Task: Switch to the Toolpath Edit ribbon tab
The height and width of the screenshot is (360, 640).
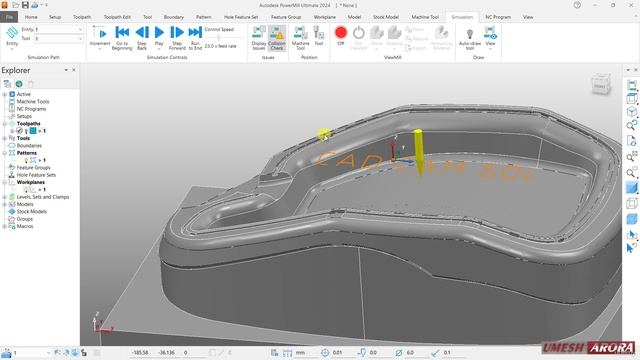Action: coord(117,17)
